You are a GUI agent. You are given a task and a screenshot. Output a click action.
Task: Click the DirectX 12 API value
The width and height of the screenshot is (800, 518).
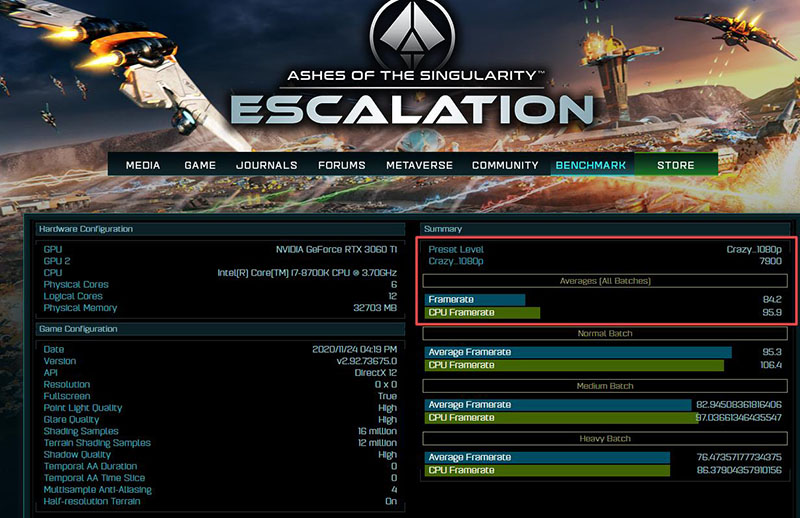click(x=376, y=373)
